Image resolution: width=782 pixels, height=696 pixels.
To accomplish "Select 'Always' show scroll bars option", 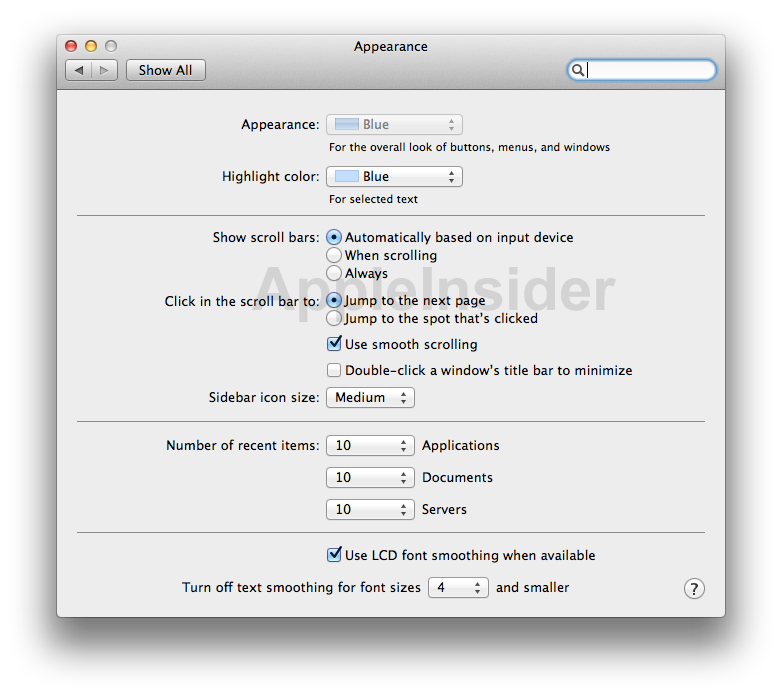I will [334, 273].
